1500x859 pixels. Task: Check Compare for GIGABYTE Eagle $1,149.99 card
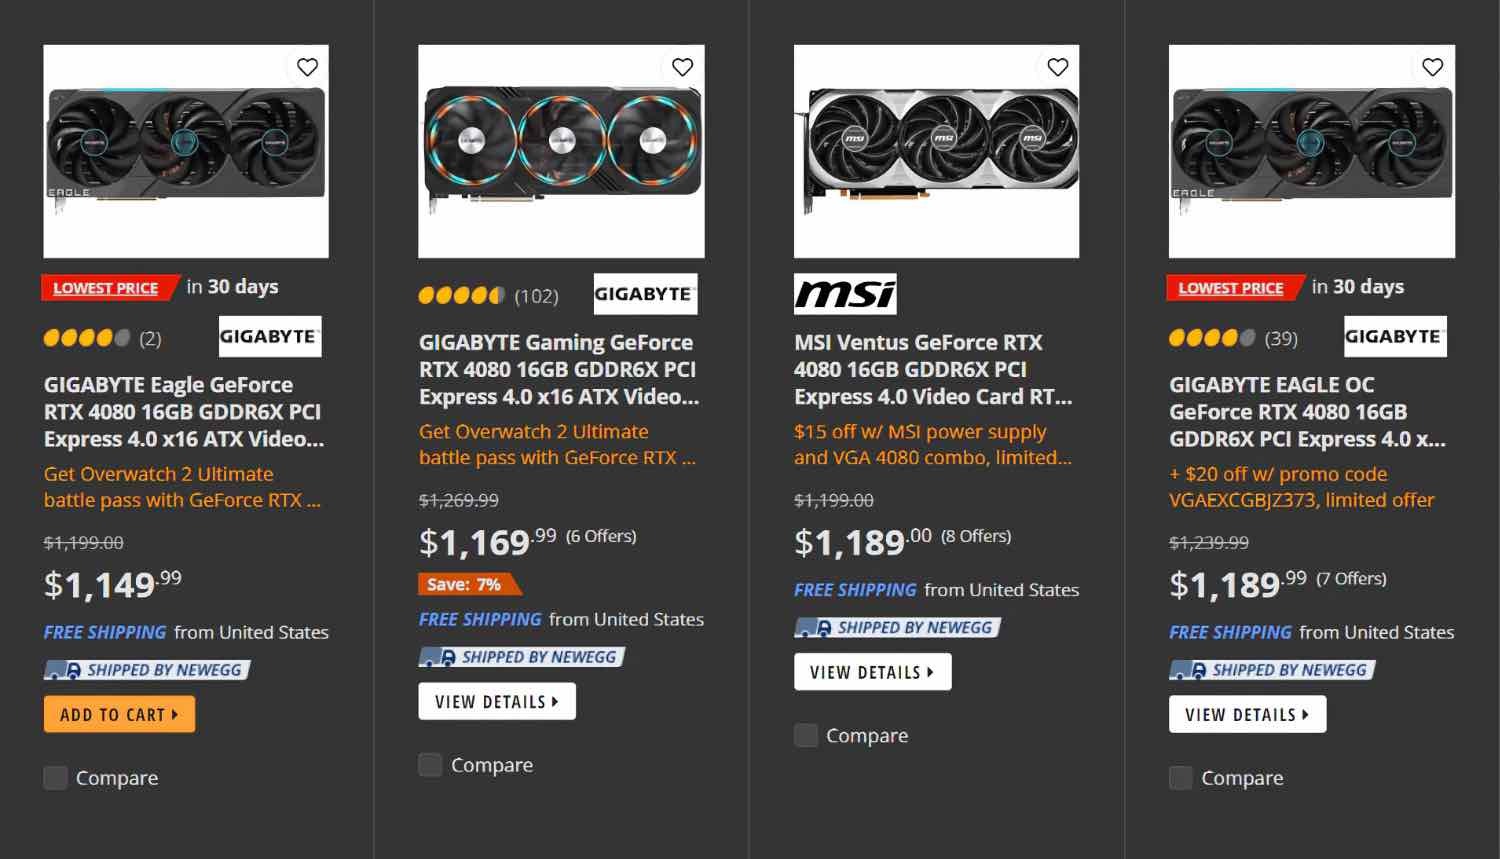point(56,778)
